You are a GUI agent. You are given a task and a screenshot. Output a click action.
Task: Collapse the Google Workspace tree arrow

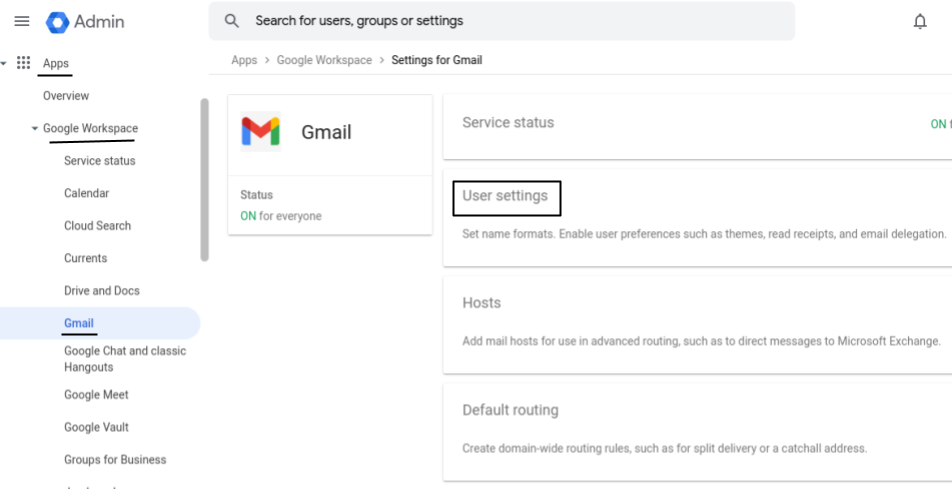pyautogui.click(x=35, y=128)
